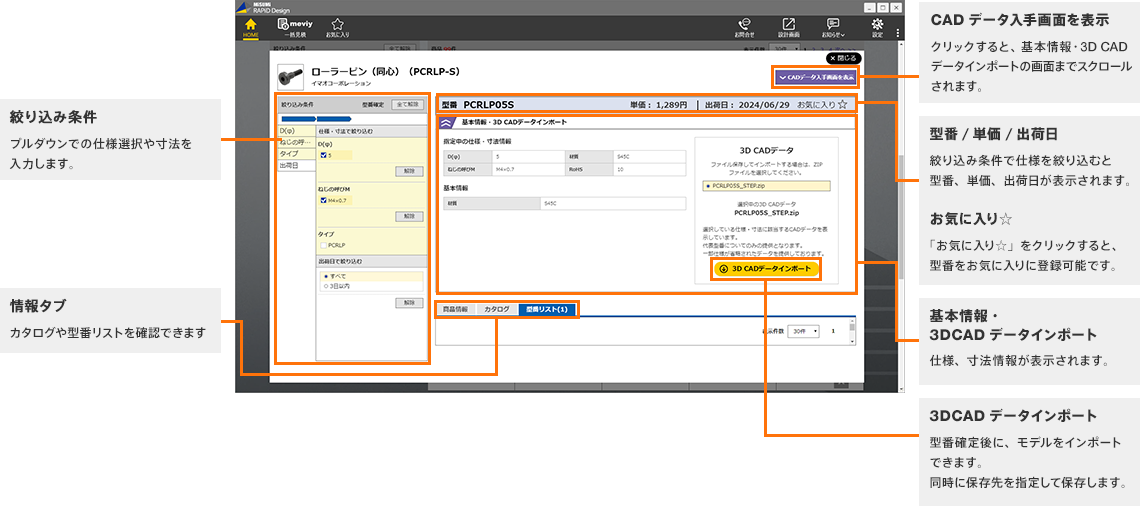Uncheck the M4×0.7 thread checkbox
The height and width of the screenshot is (506, 1140).
324,200
